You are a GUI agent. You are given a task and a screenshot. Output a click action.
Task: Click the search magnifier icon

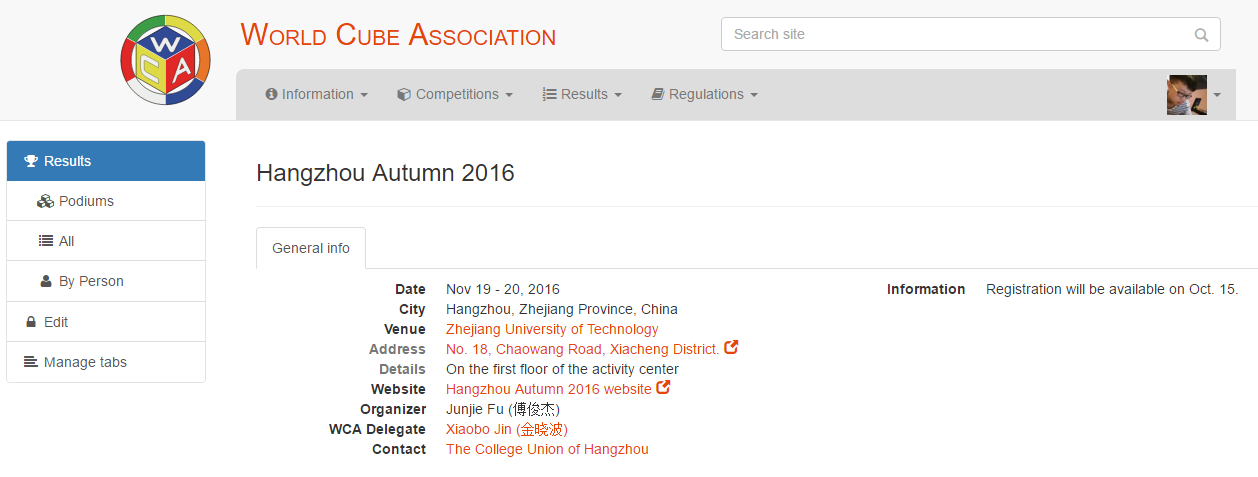click(1201, 35)
